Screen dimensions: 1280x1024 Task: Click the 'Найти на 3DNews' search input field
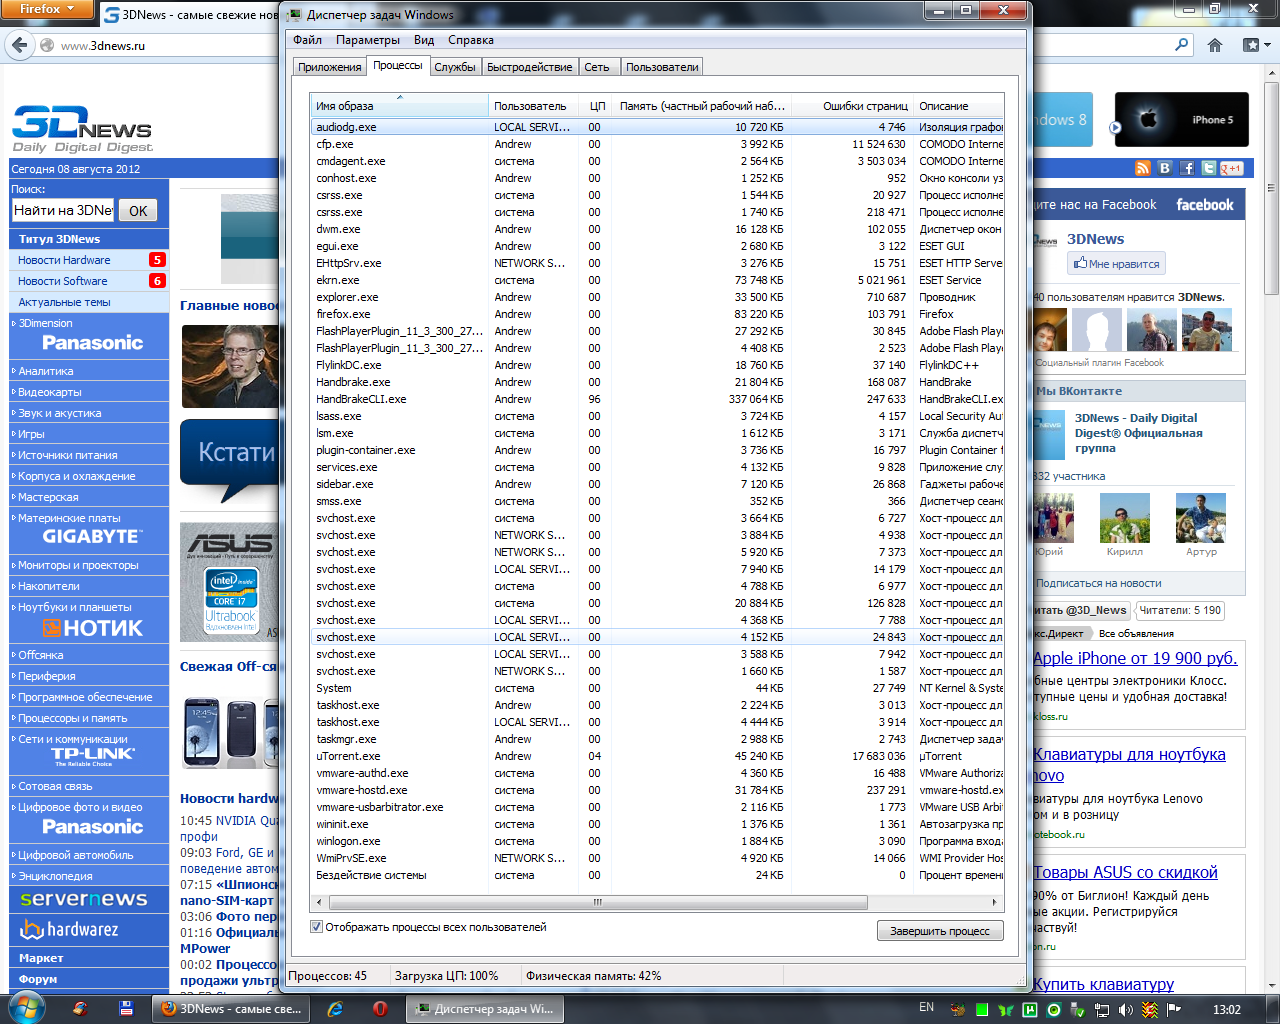tap(63, 210)
